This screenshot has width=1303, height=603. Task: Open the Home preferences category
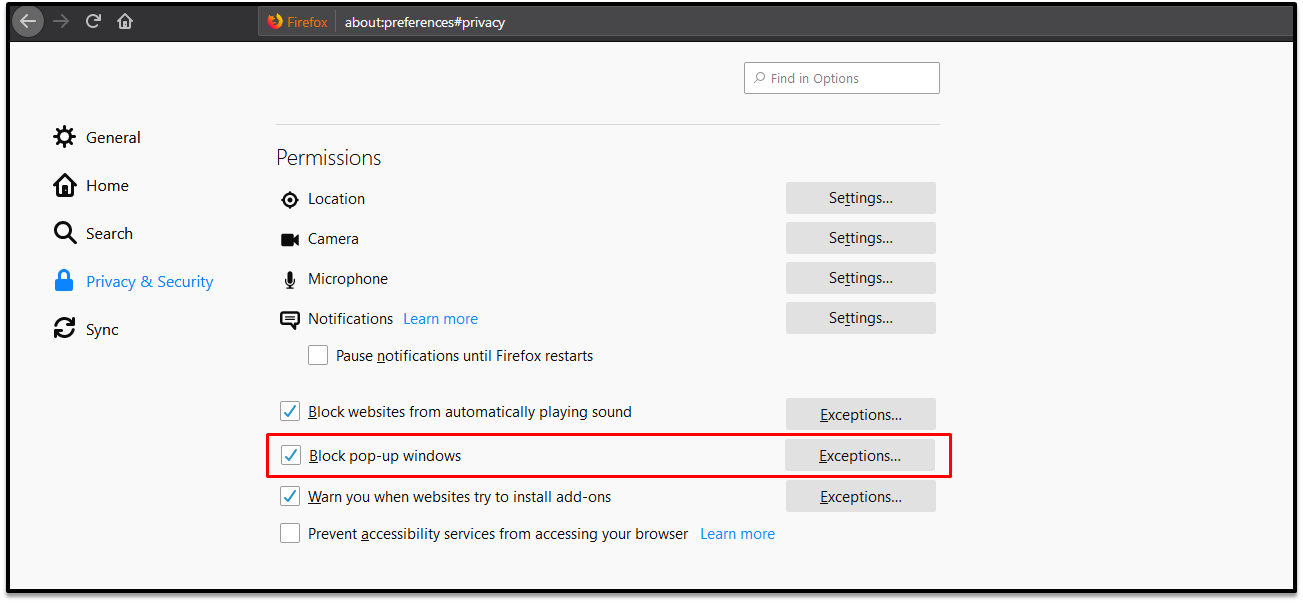(x=107, y=185)
